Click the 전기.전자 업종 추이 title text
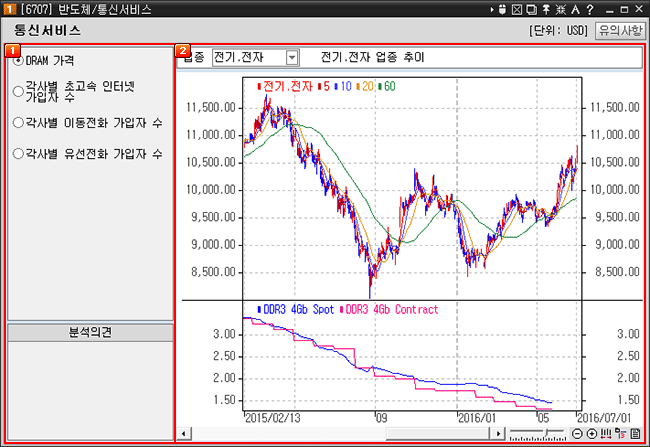This screenshot has height=447, width=650. pyautogui.click(x=372, y=57)
